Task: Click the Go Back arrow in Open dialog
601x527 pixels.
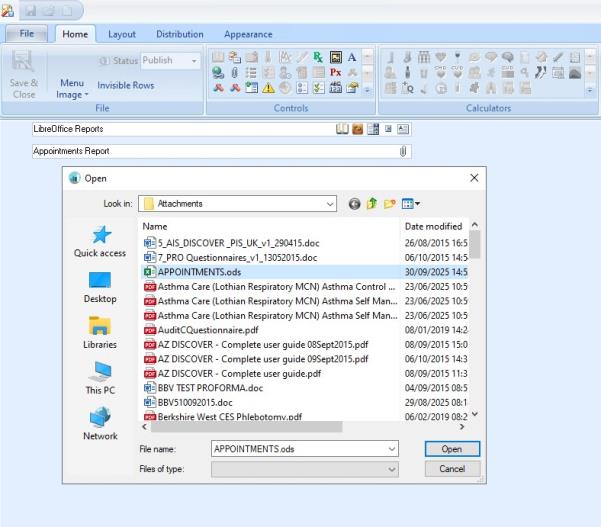Action: [x=355, y=204]
